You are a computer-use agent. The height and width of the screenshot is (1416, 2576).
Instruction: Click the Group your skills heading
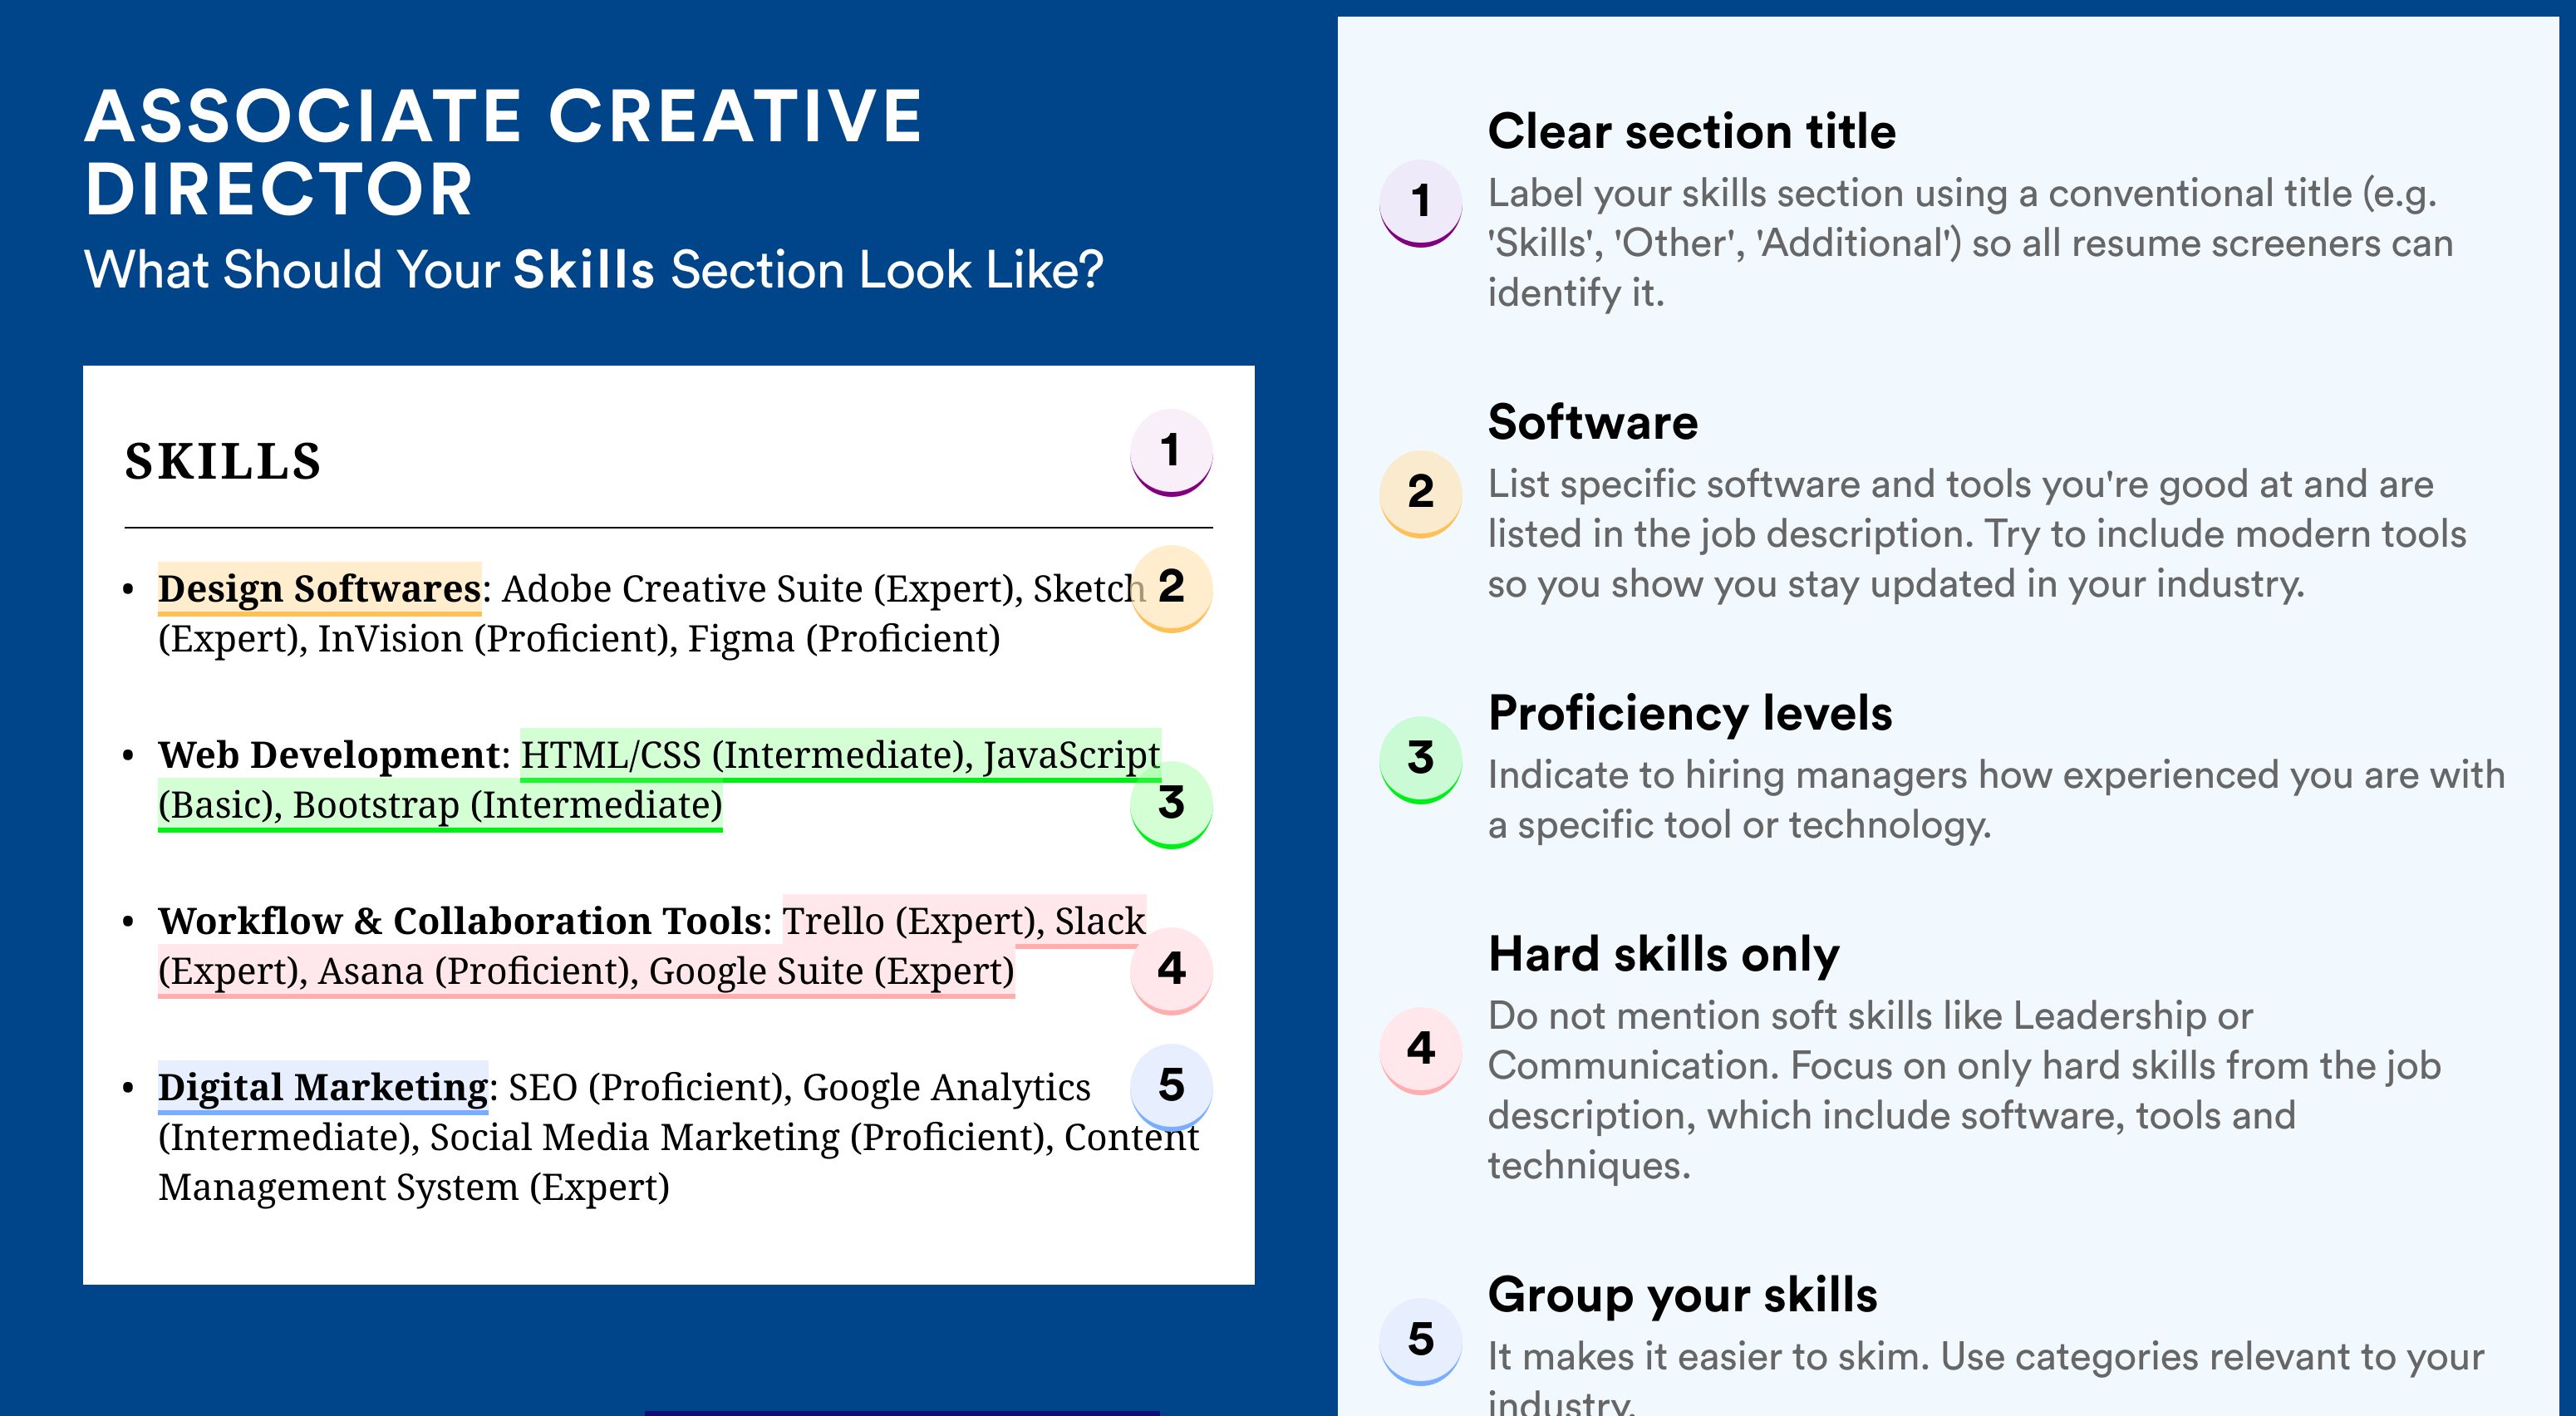pos(1683,1295)
